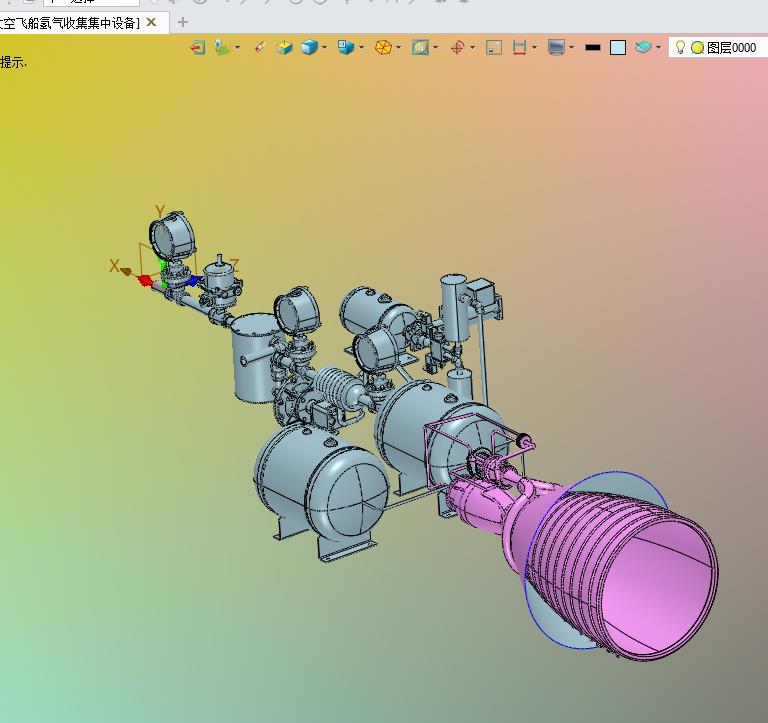Click the plus button to add new tab
Viewport: 768px width, 723px height.
[x=183, y=22]
